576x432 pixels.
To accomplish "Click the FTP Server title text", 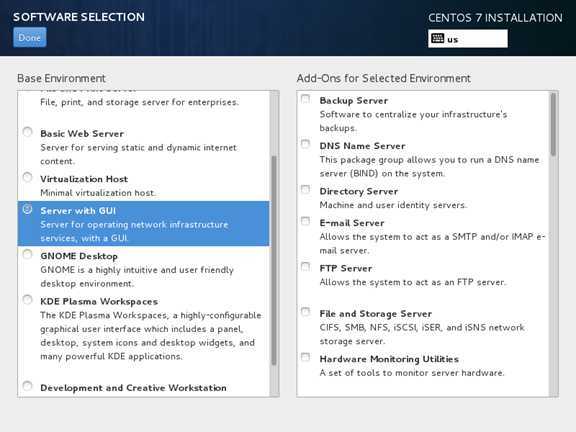I will tap(346, 269).
